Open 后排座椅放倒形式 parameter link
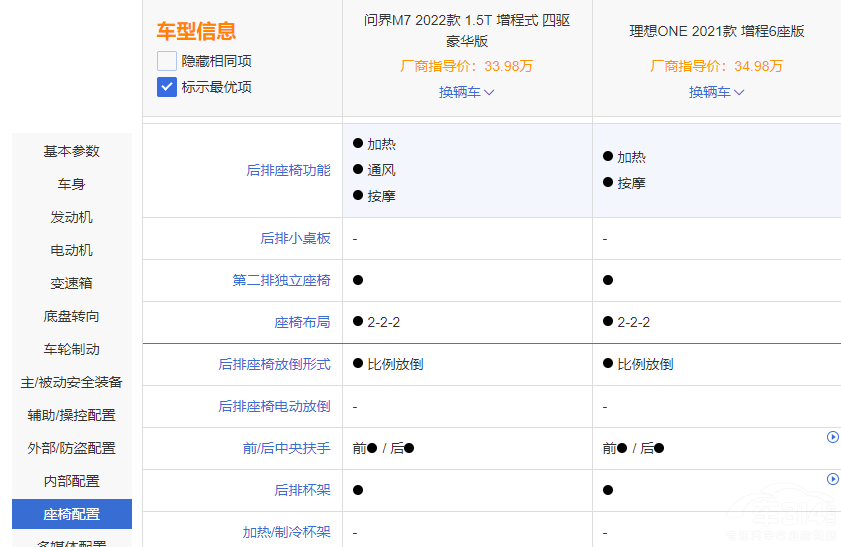This screenshot has height=547, width=841. 274,364
